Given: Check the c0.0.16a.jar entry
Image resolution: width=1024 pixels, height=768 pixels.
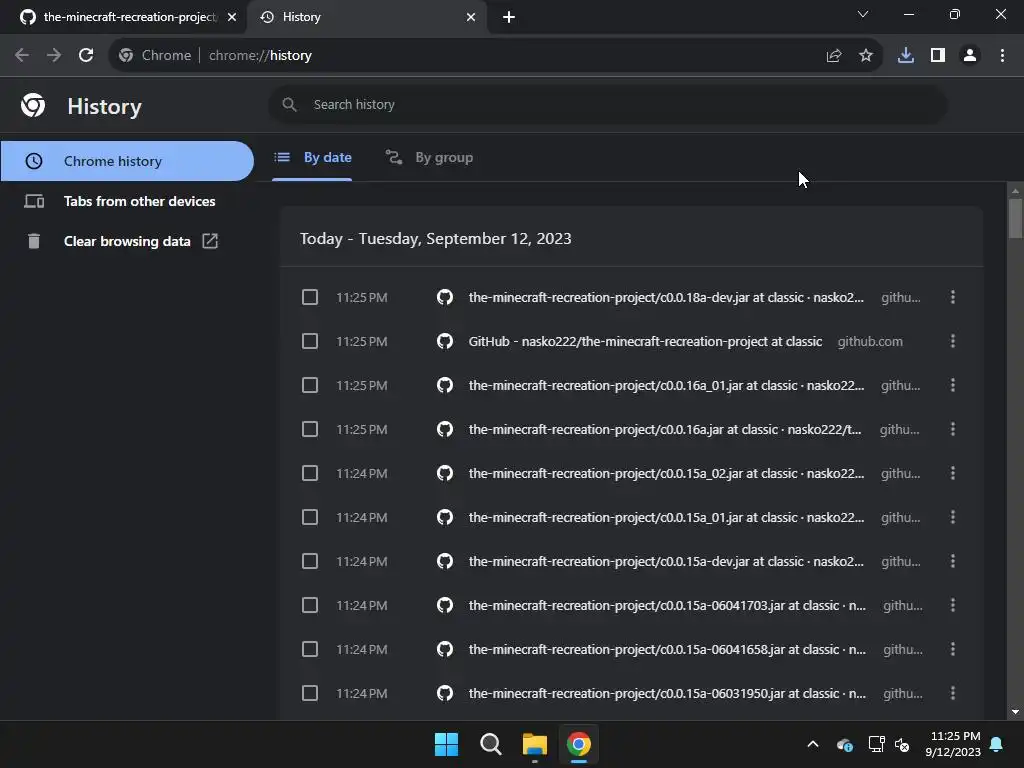Looking at the screenshot, I should click(310, 429).
